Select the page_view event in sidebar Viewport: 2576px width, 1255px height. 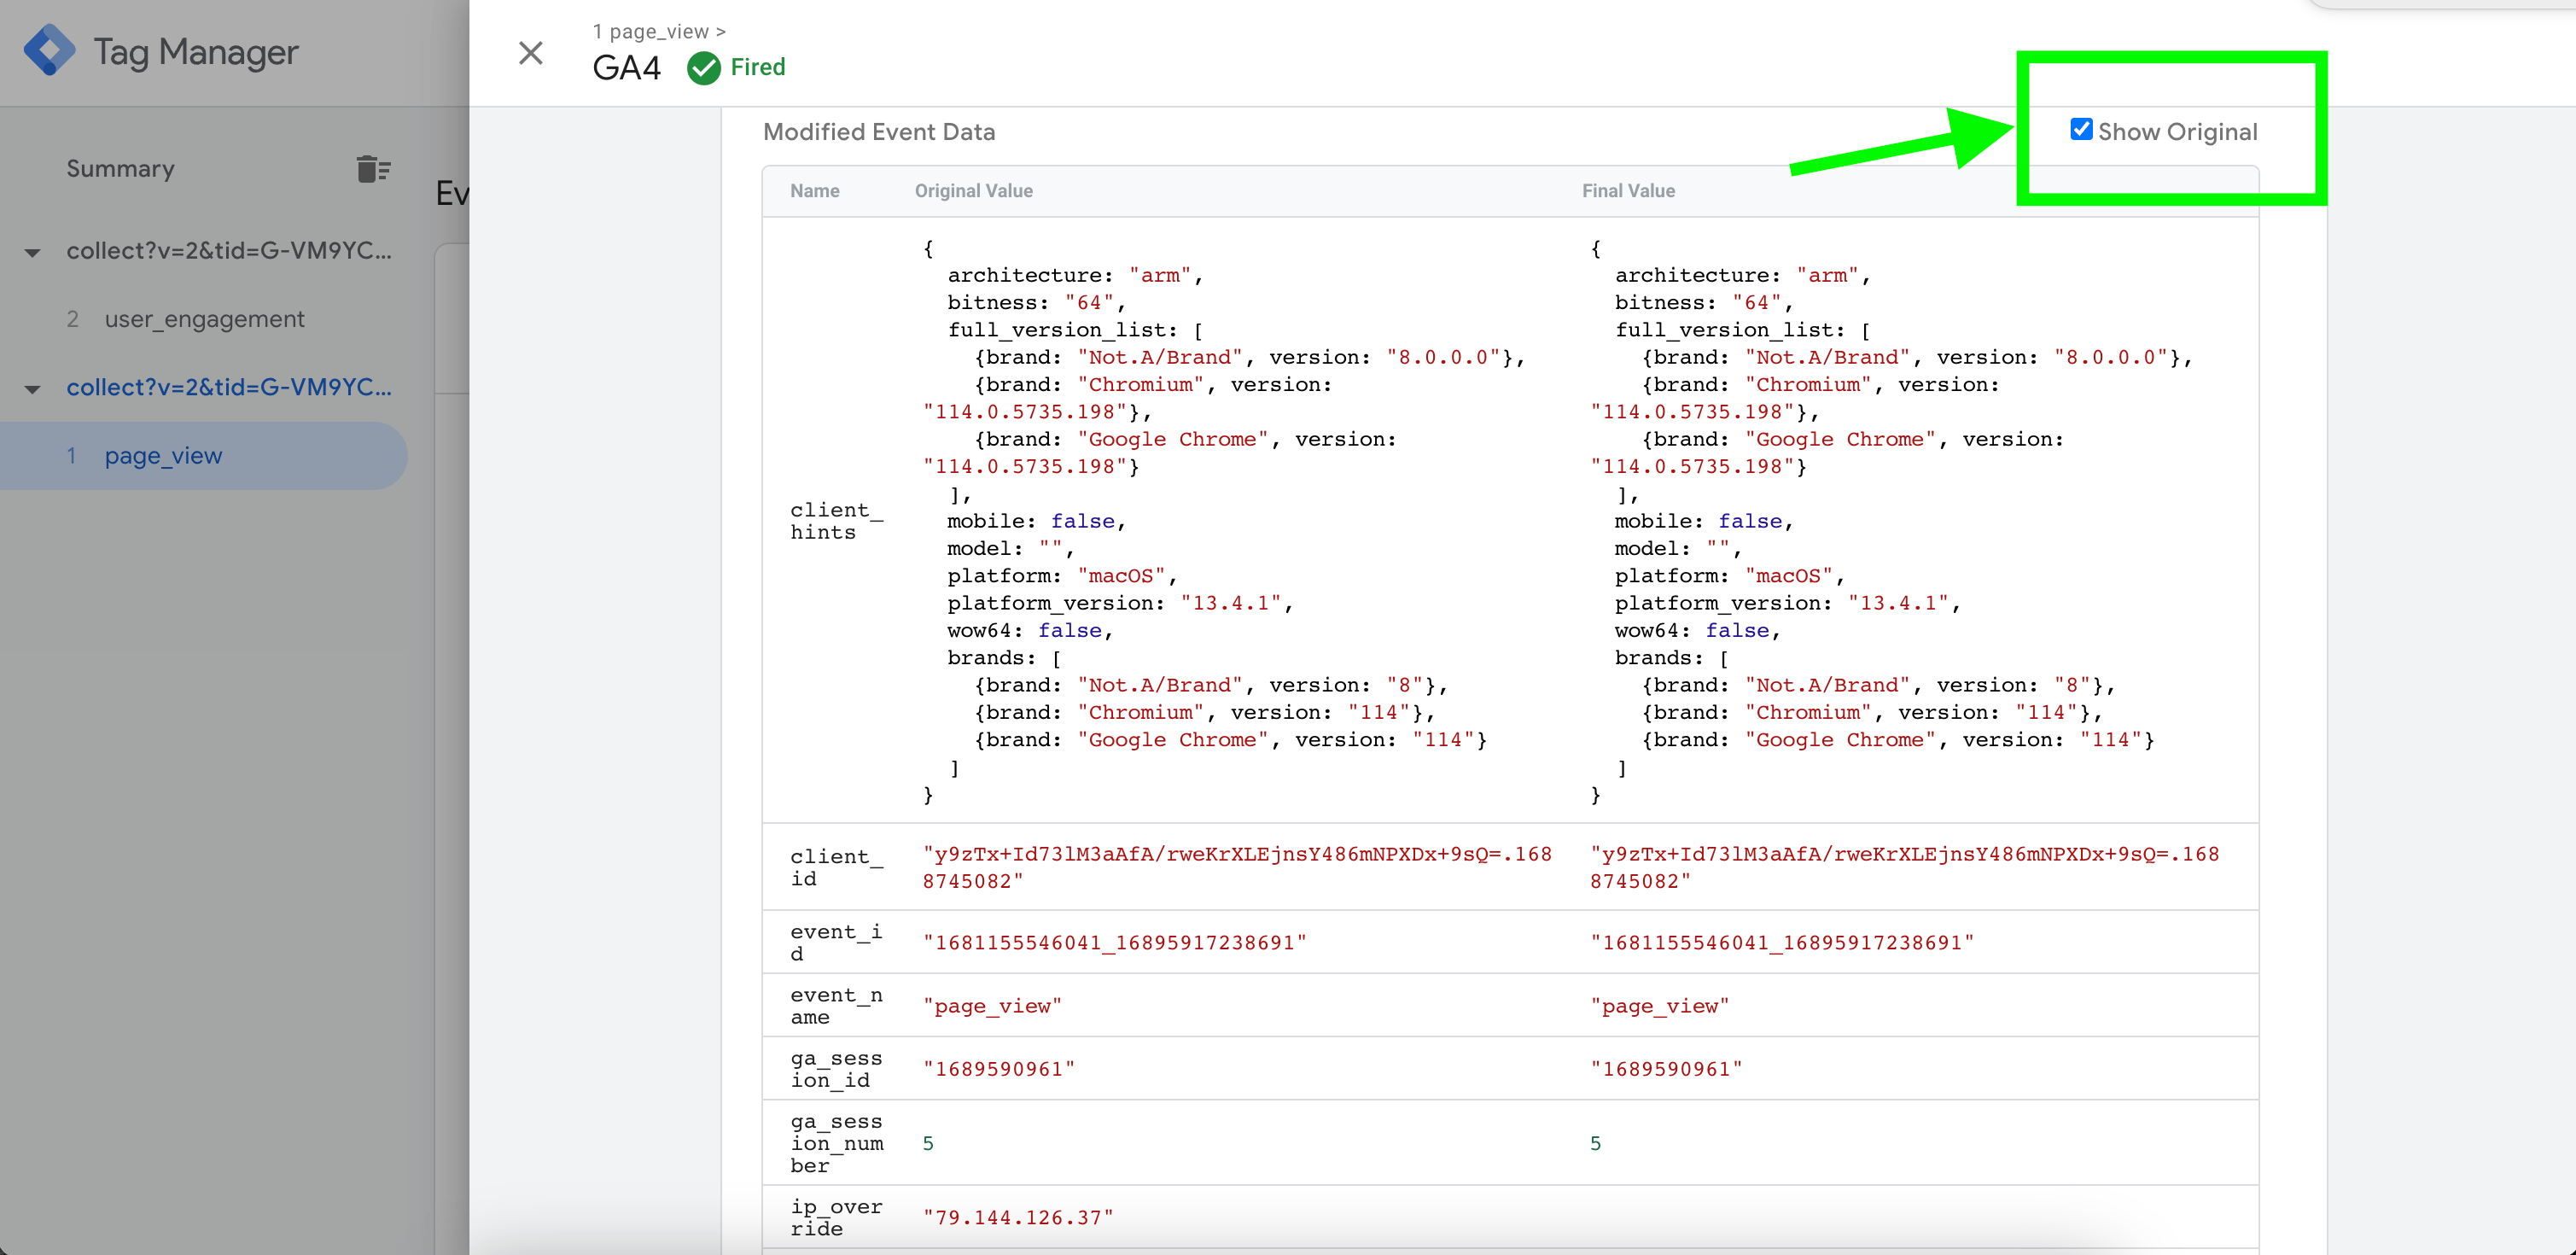click(x=204, y=456)
